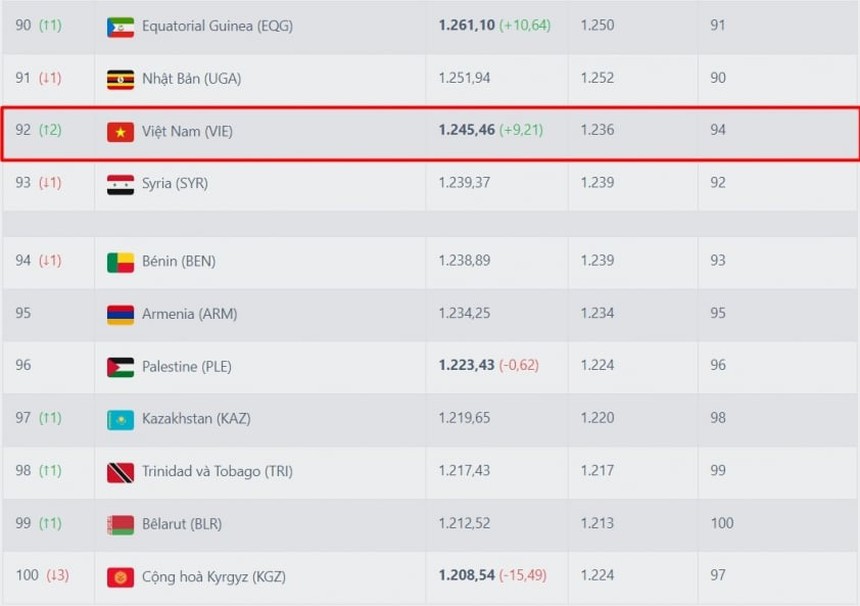This screenshot has height=606, width=860.
Task: Click the green up arrow for rank 92
Action: click(50, 130)
